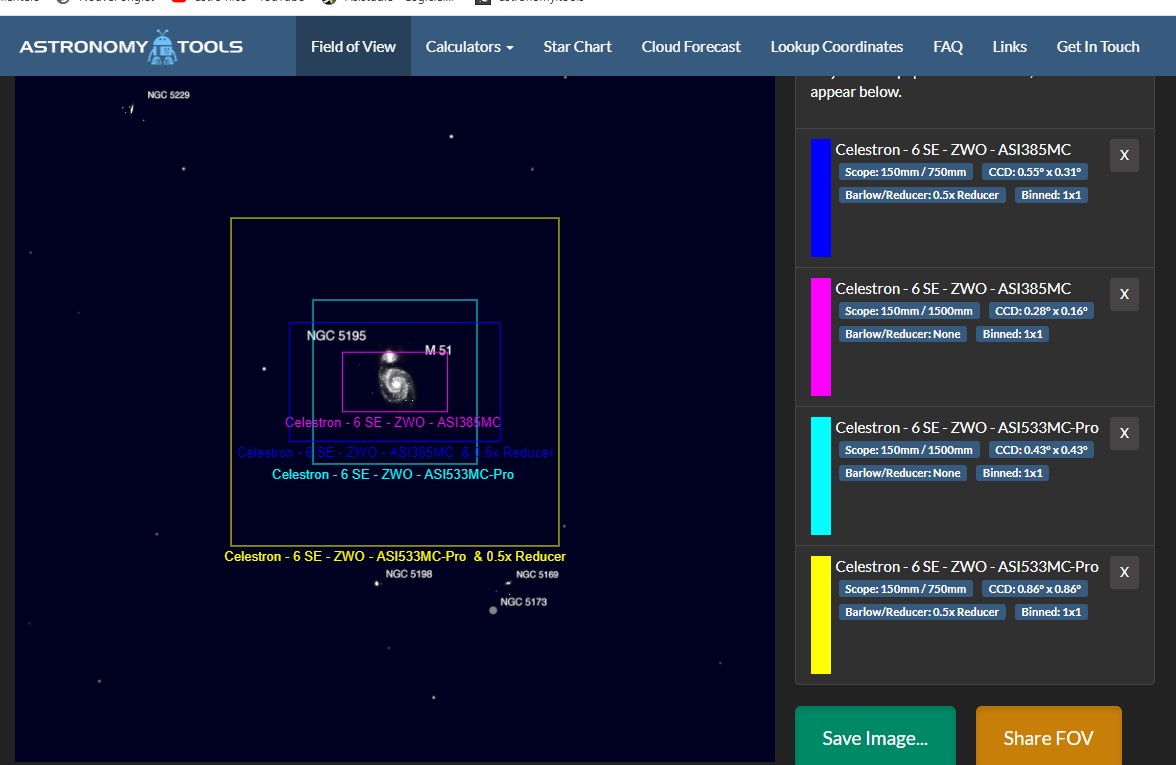Click Binned: 1x1 tag in the magenta entry
Image resolution: width=1176 pixels, height=765 pixels.
click(1012, 334)
